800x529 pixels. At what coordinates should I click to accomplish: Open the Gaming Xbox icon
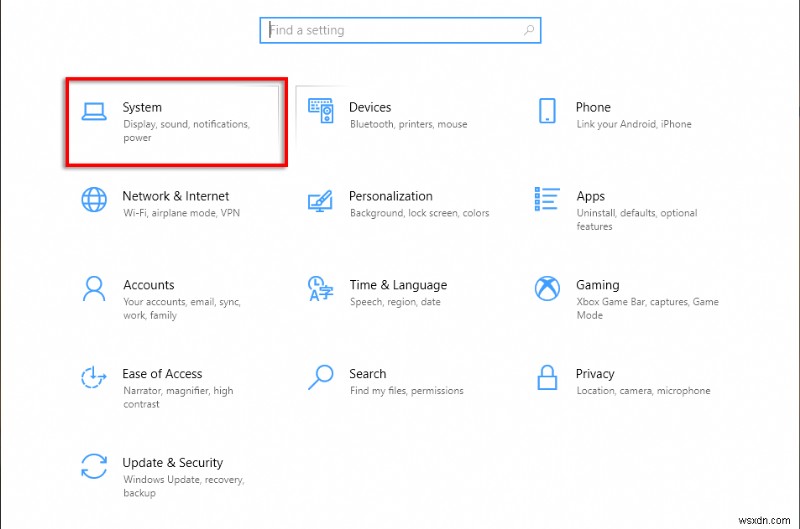click(x=547, y=288)
